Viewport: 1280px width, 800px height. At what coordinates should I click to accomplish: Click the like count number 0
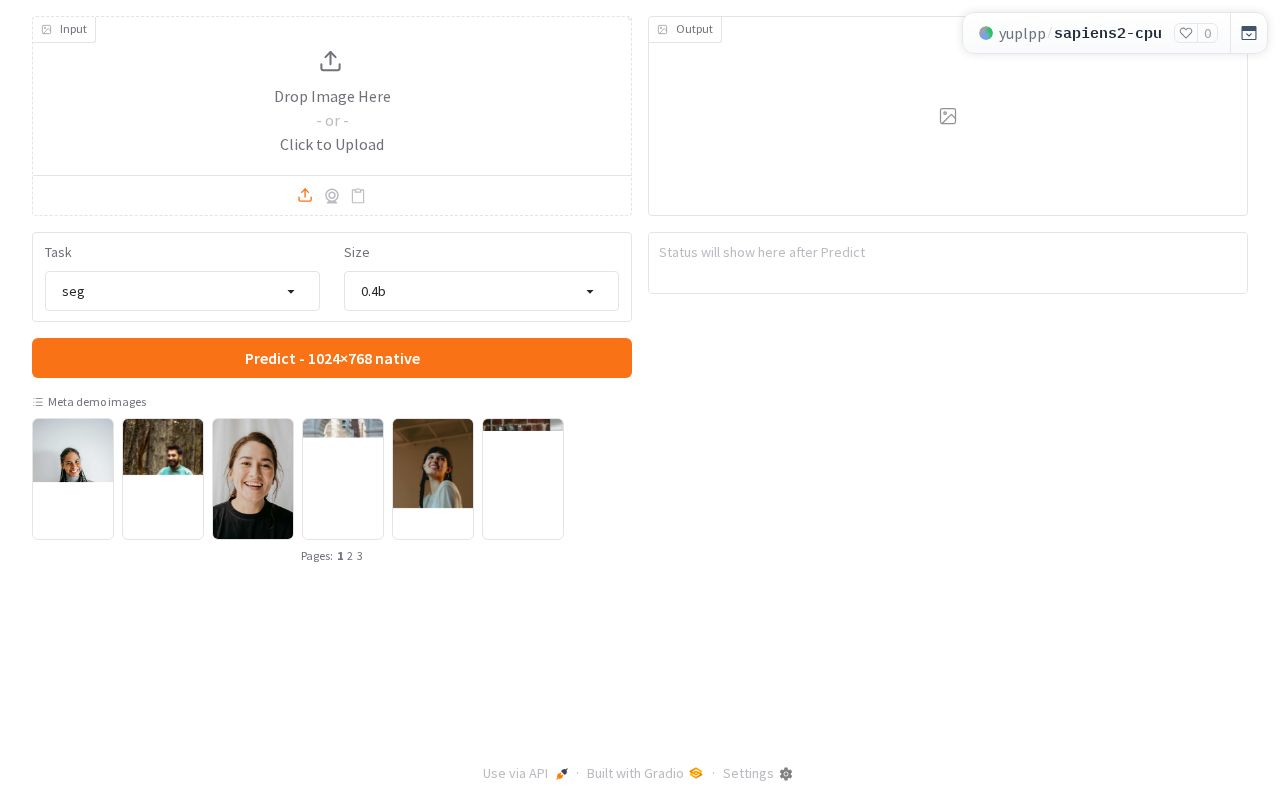[x=1207, y=33]
